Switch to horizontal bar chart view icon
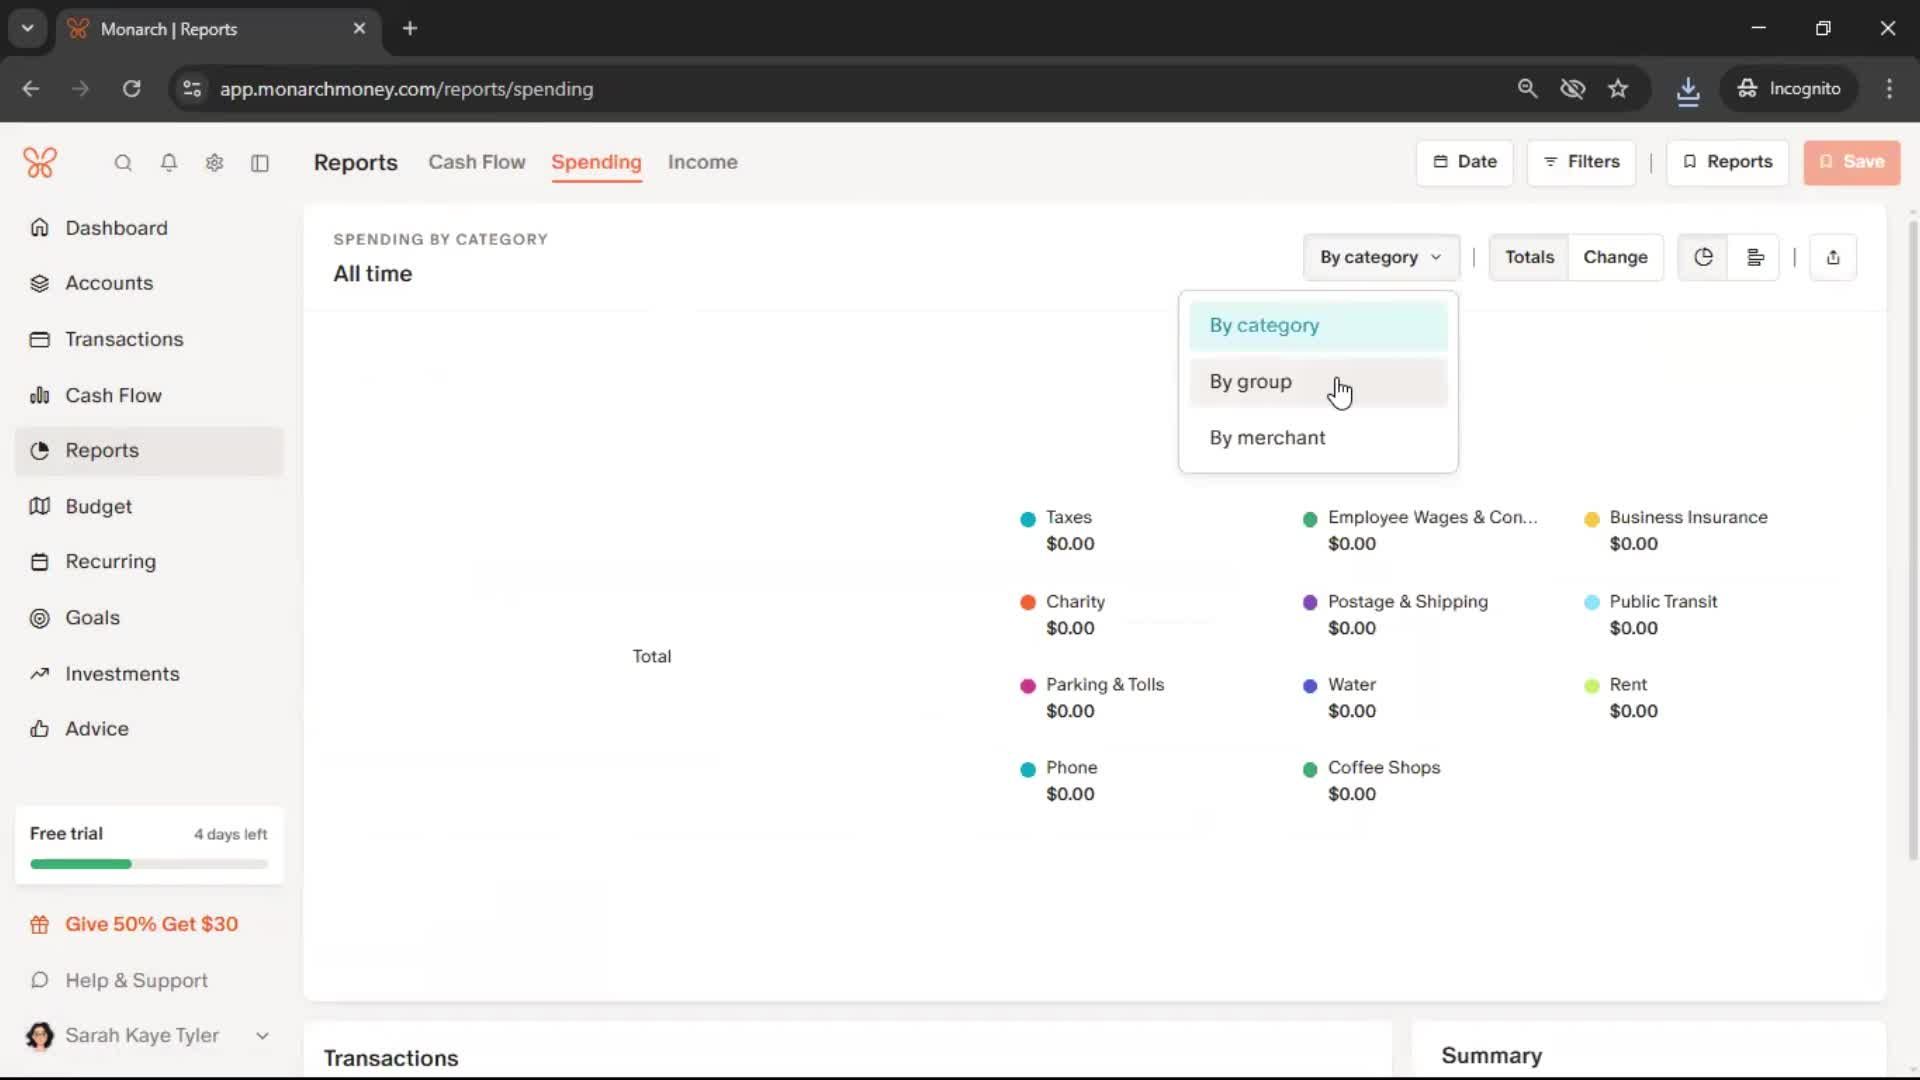 (x=1754, y=257)
